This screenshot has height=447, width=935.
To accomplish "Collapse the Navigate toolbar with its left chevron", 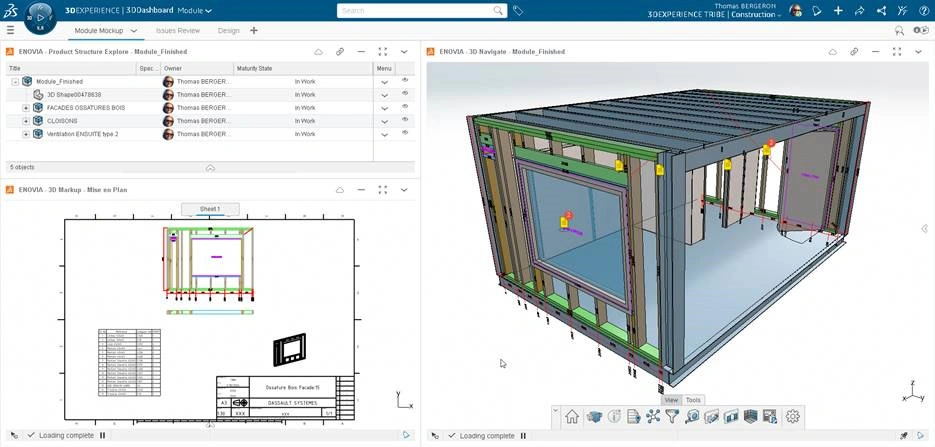I will click(x=556, y=410).
